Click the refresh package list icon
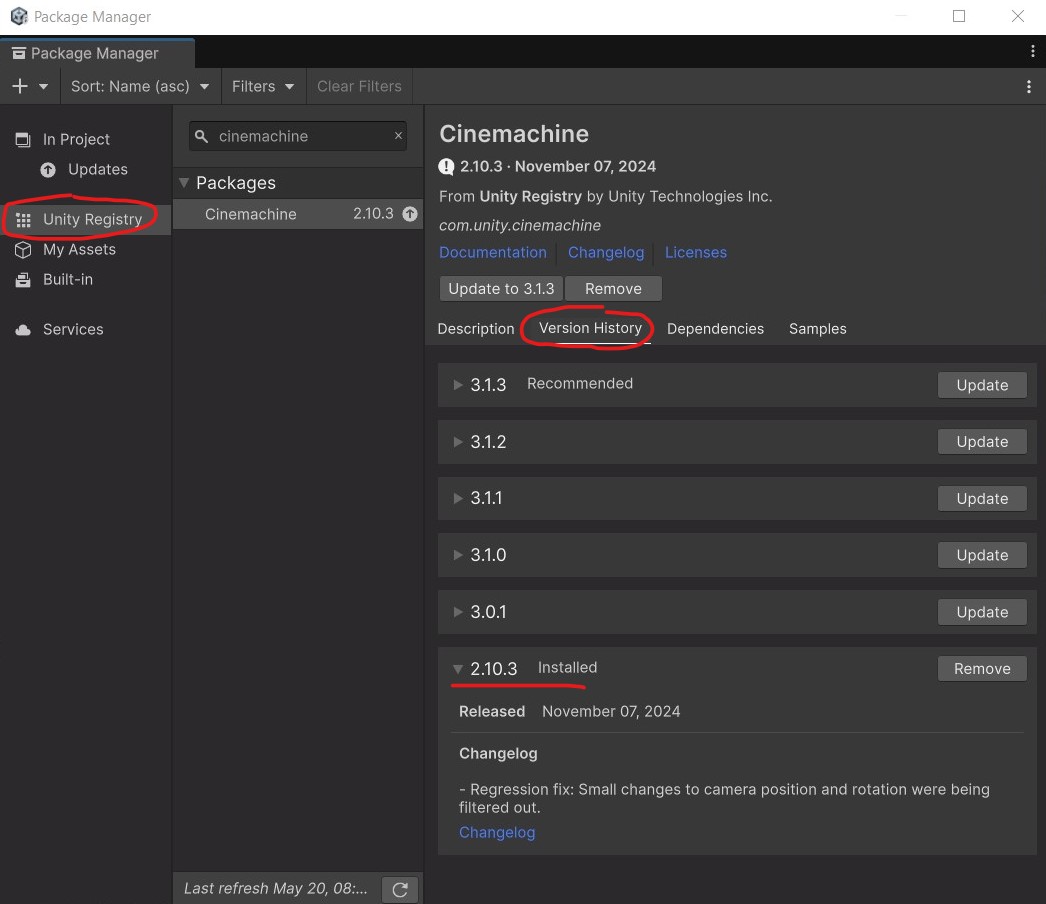Viewport: 1046px width, 904px height. tap(400, 889)
